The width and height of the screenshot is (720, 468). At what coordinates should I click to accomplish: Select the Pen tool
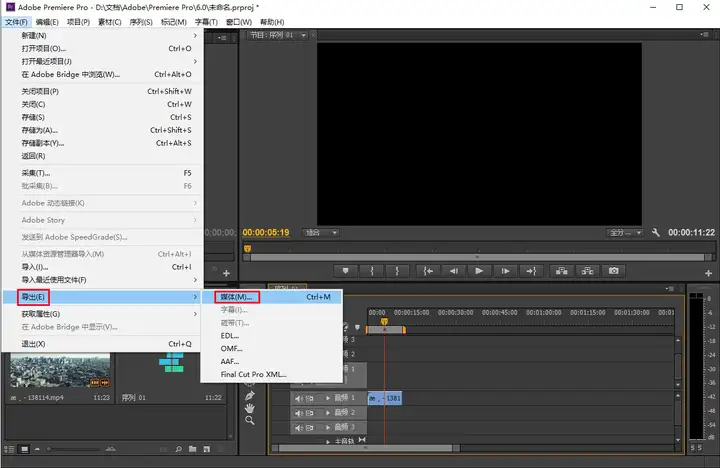pyautogui.click(x=249, y=395)
